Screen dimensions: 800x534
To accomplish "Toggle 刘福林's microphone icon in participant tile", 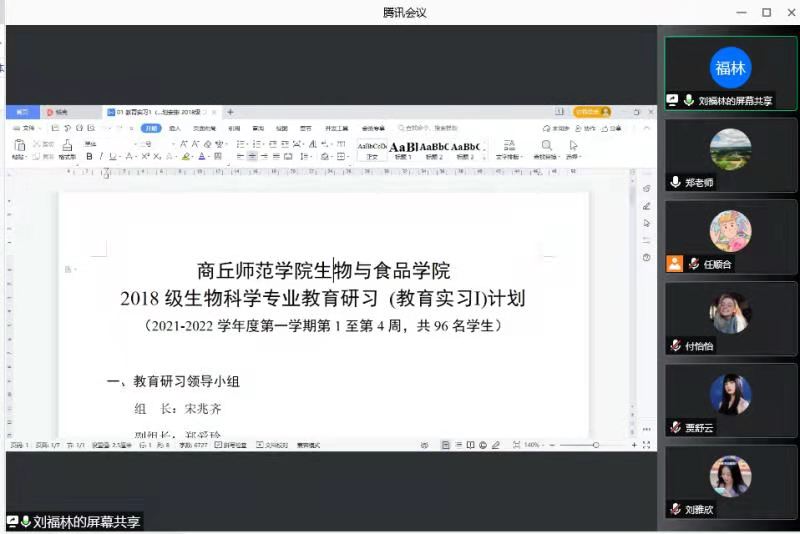I will coord(689,101).
